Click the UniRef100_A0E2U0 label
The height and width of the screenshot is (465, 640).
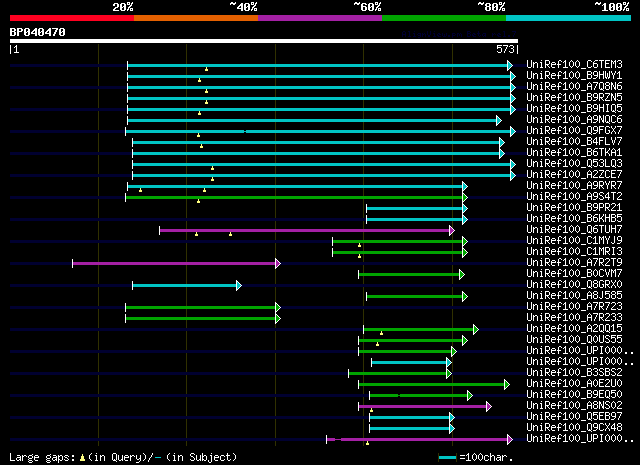tap(574, 384)
